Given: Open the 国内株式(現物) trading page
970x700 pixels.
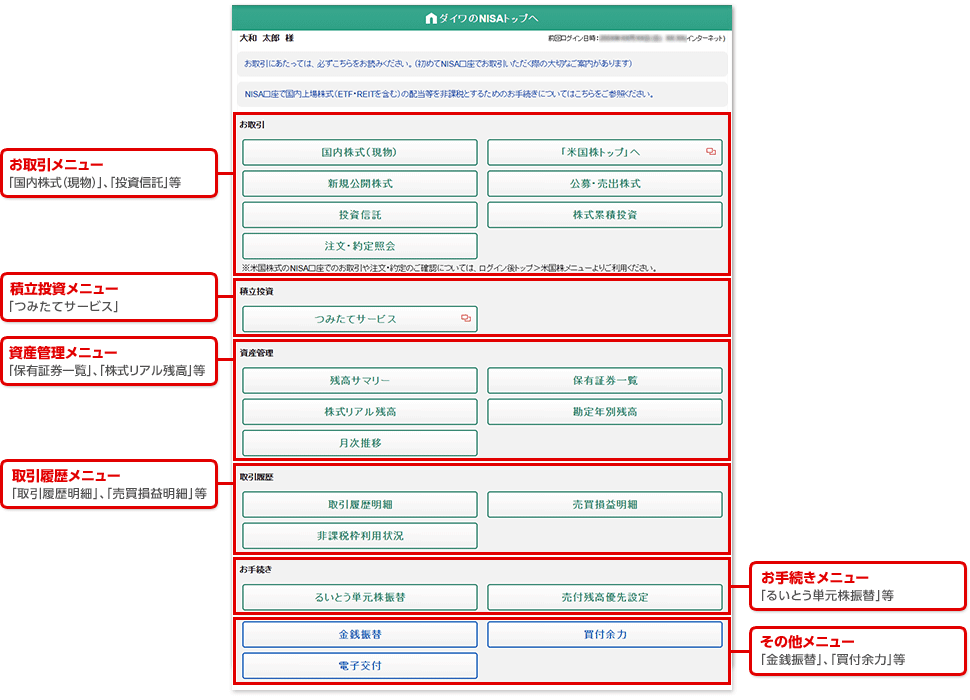Looking at the screenshot, I should (360, 152).
